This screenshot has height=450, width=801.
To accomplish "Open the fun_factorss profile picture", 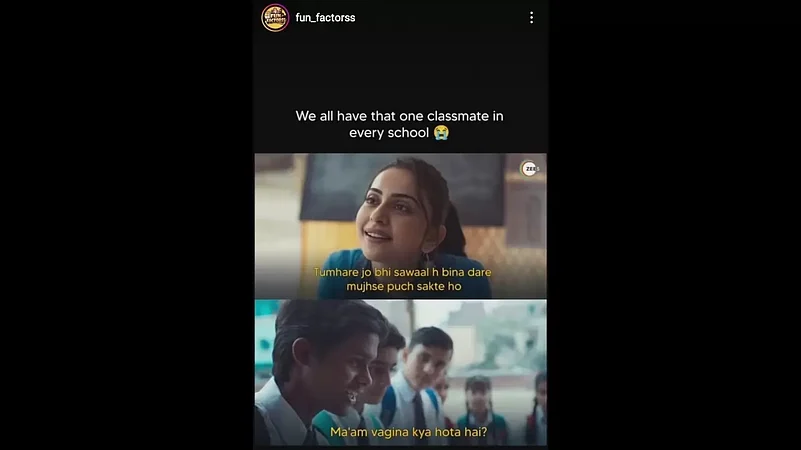I will coord(275,17).
